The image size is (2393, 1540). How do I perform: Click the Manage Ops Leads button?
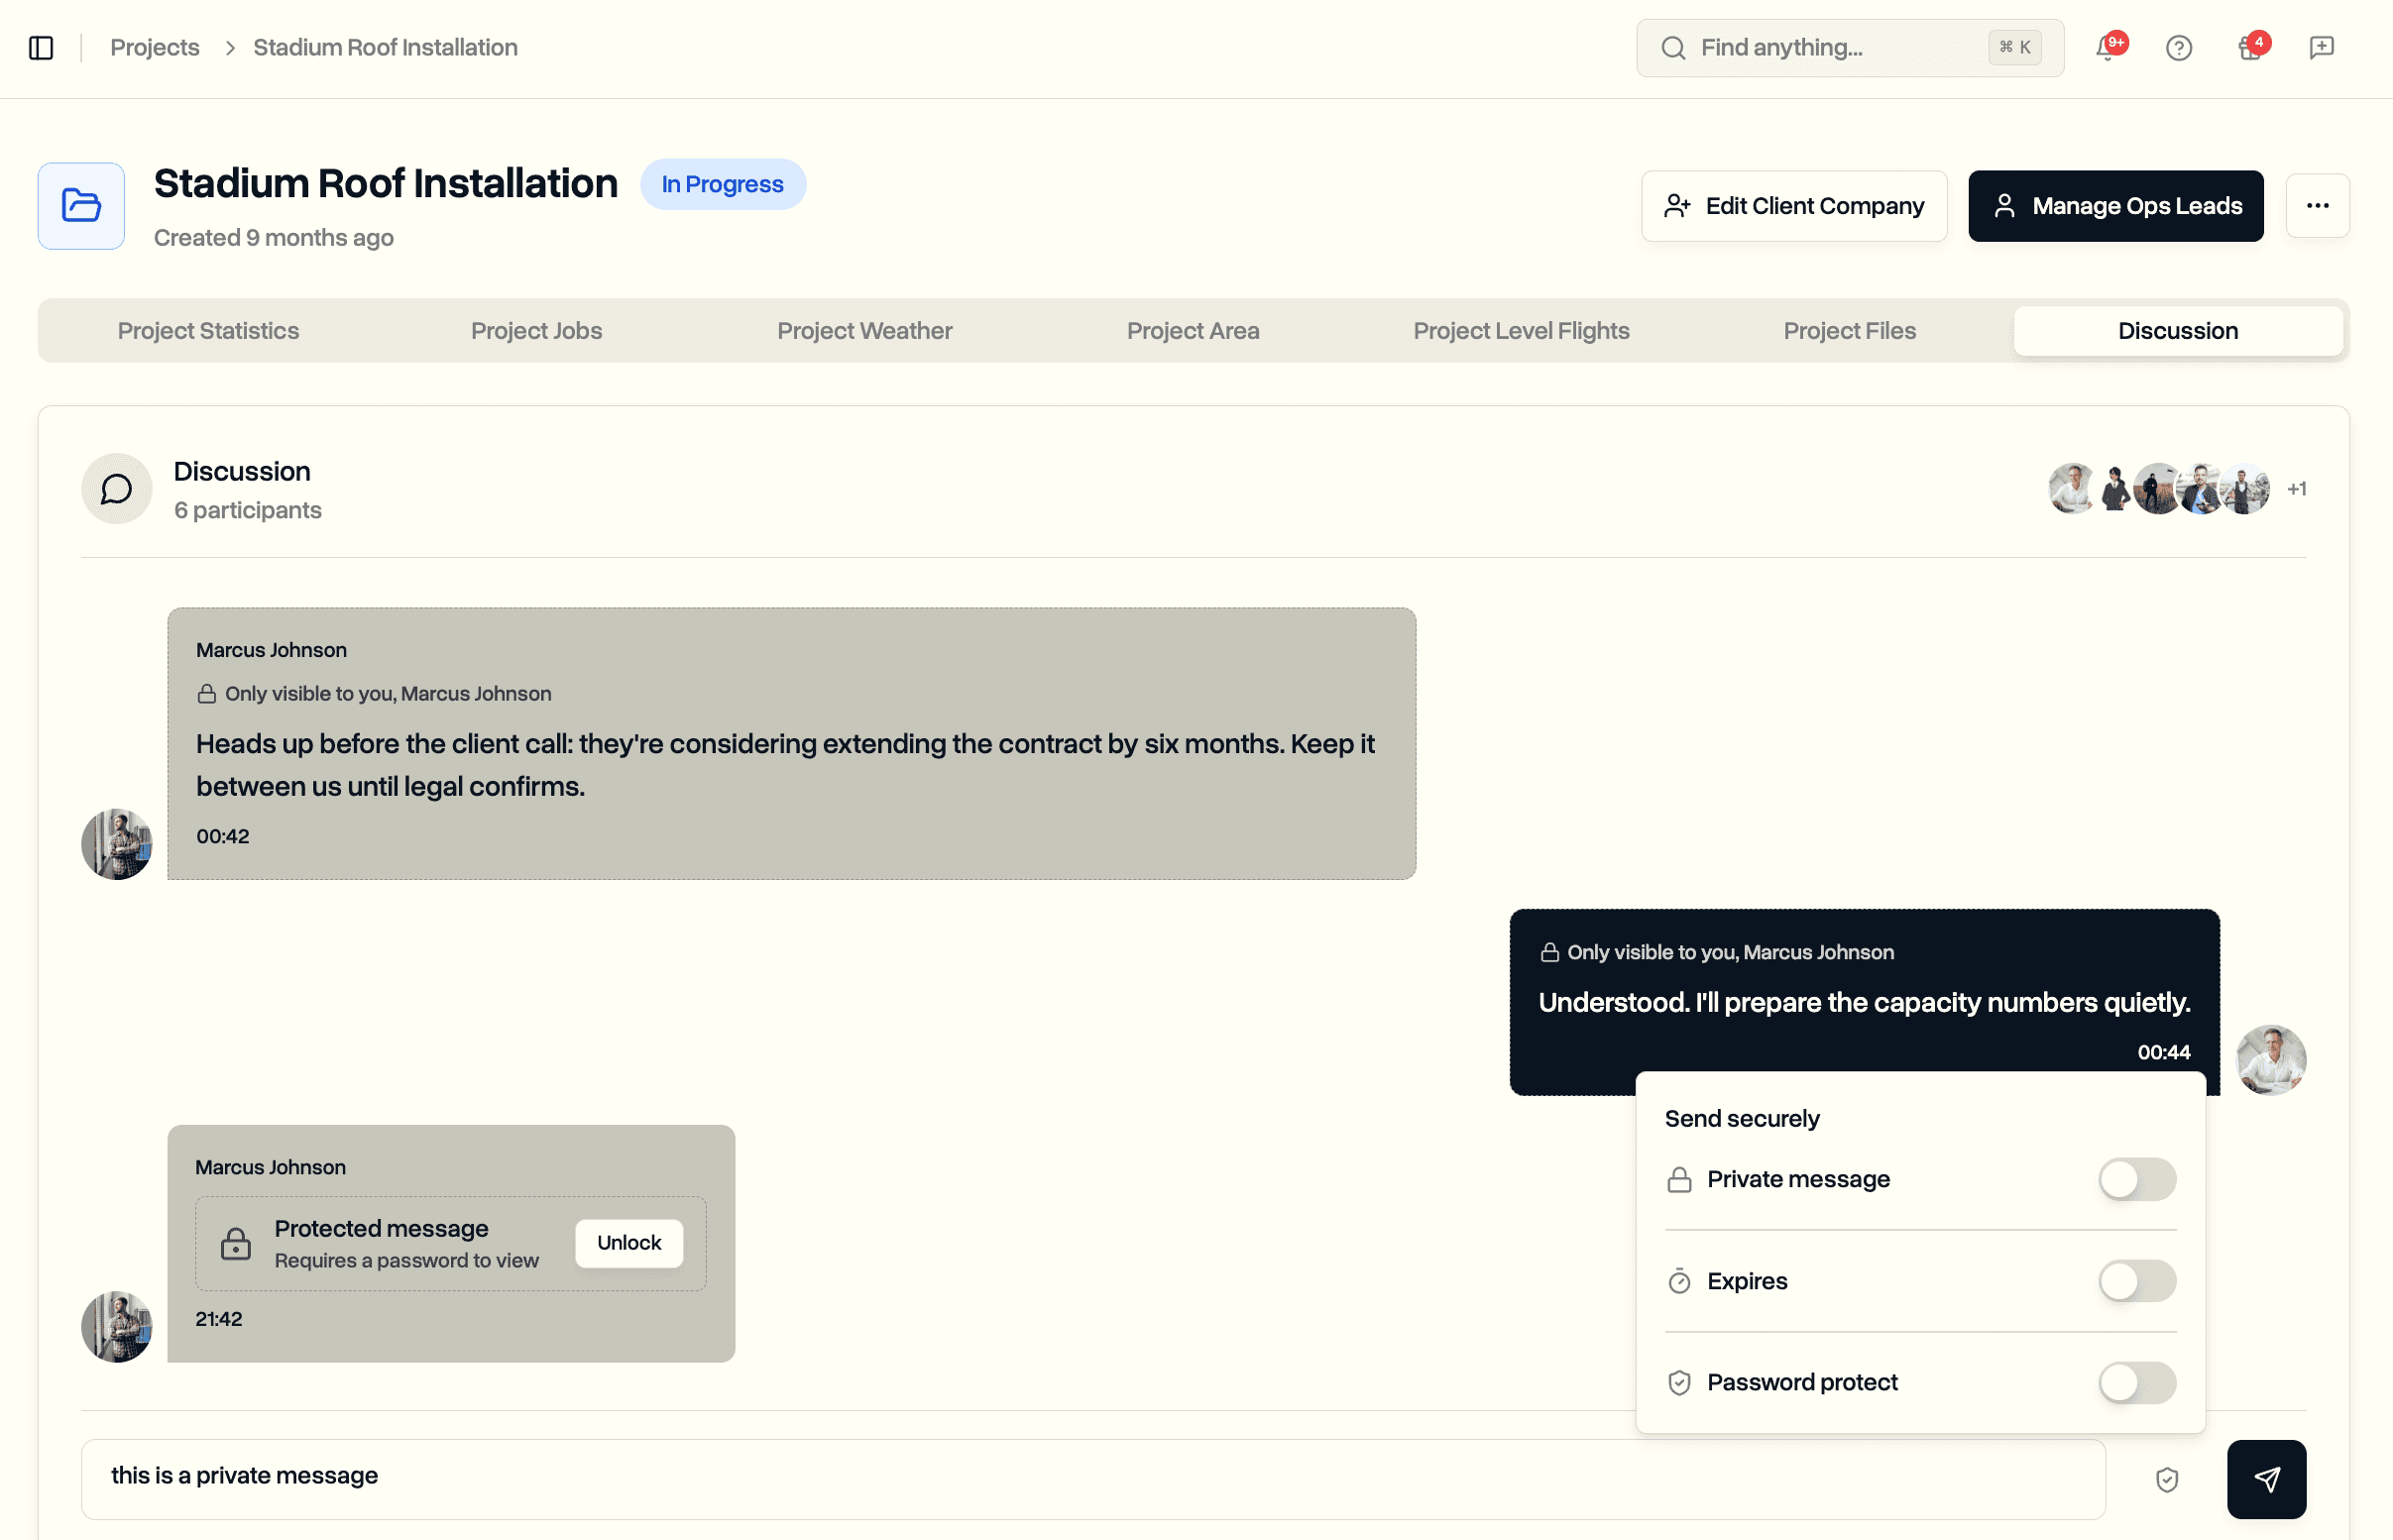(x=2115, y=206)
